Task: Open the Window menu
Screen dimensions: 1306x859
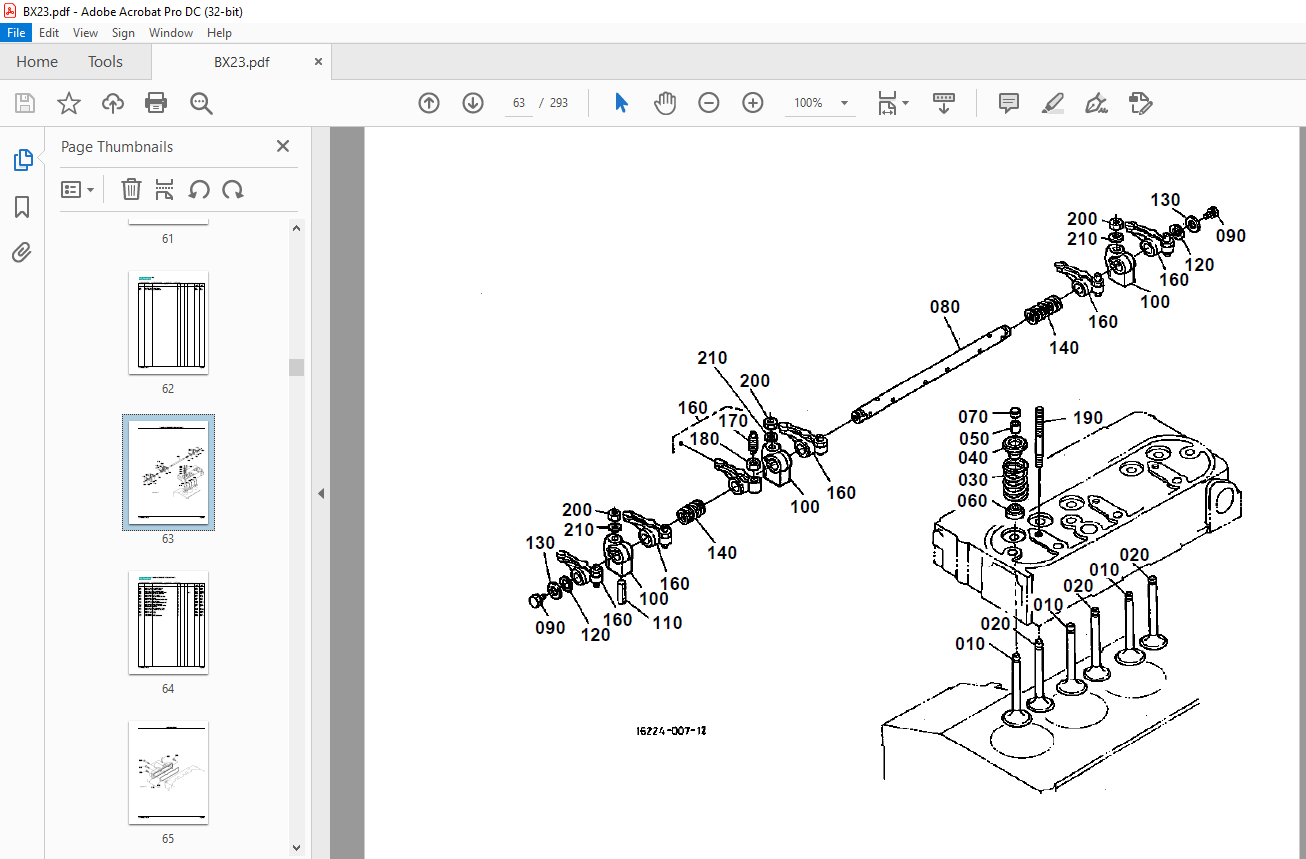Action: pyautogui.click(x=171, y=33)
